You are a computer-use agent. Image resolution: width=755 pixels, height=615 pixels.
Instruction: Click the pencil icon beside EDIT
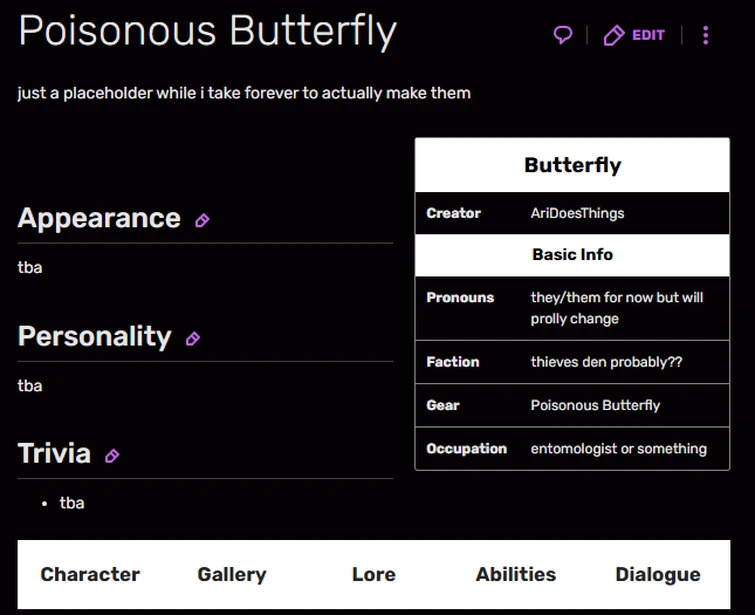point(614,36)
